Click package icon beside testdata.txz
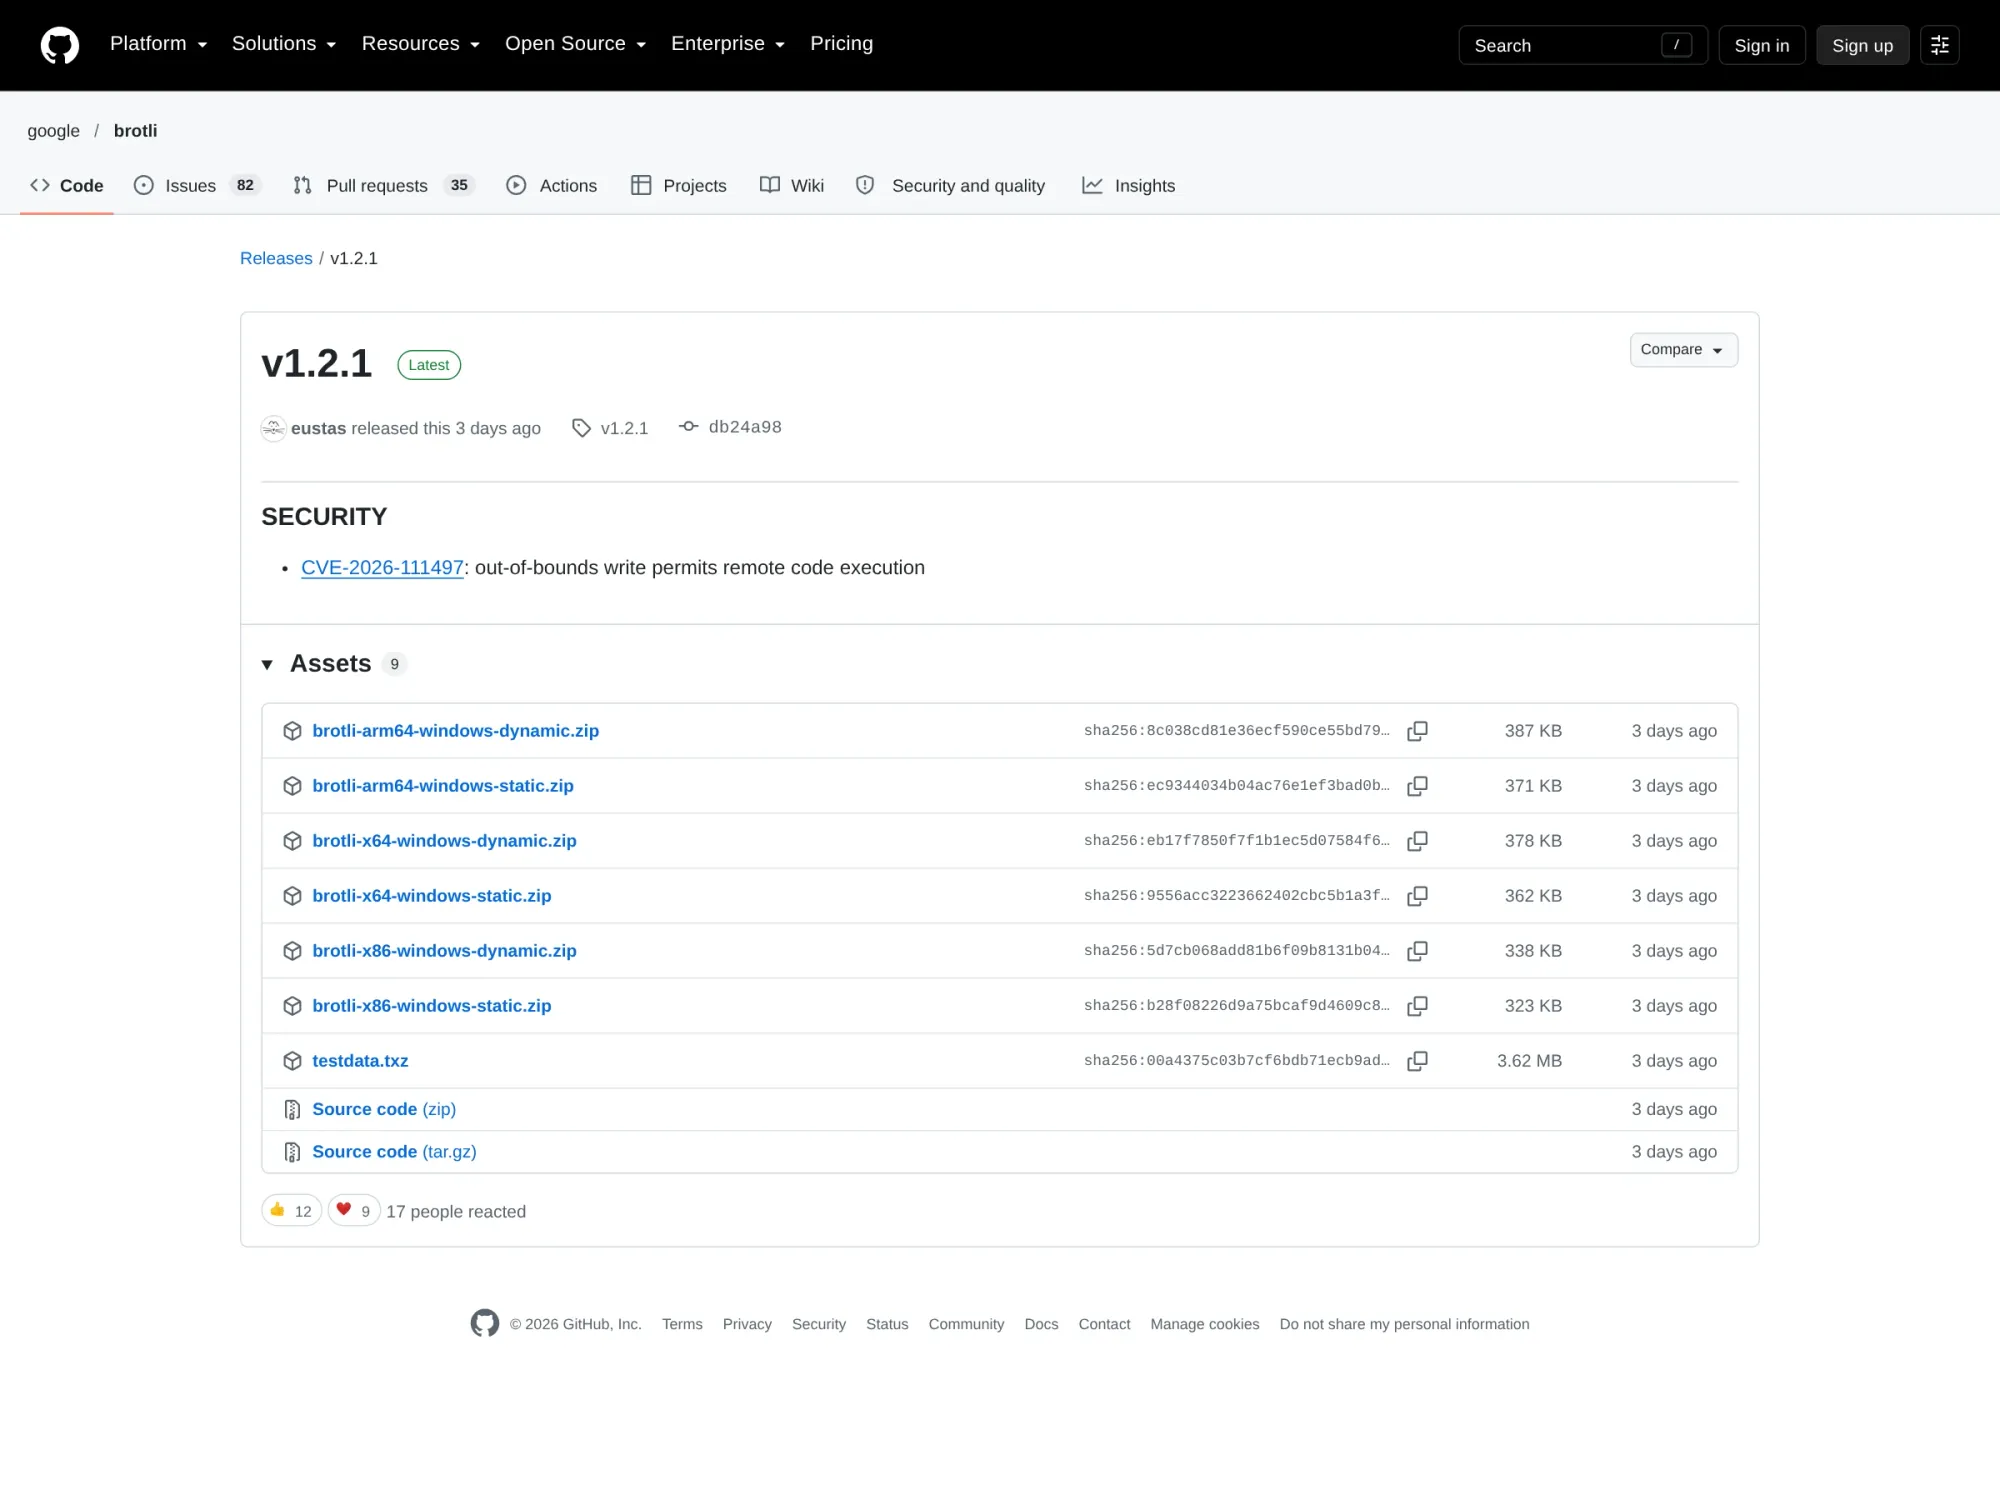The width and height of the screenshot is (2000, 1500). click(292, 1061)
